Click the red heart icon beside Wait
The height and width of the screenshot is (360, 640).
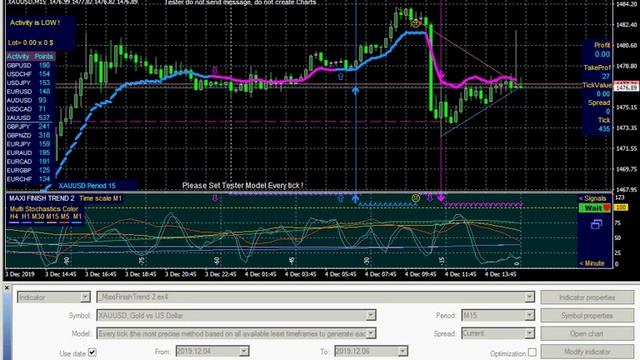607,208
